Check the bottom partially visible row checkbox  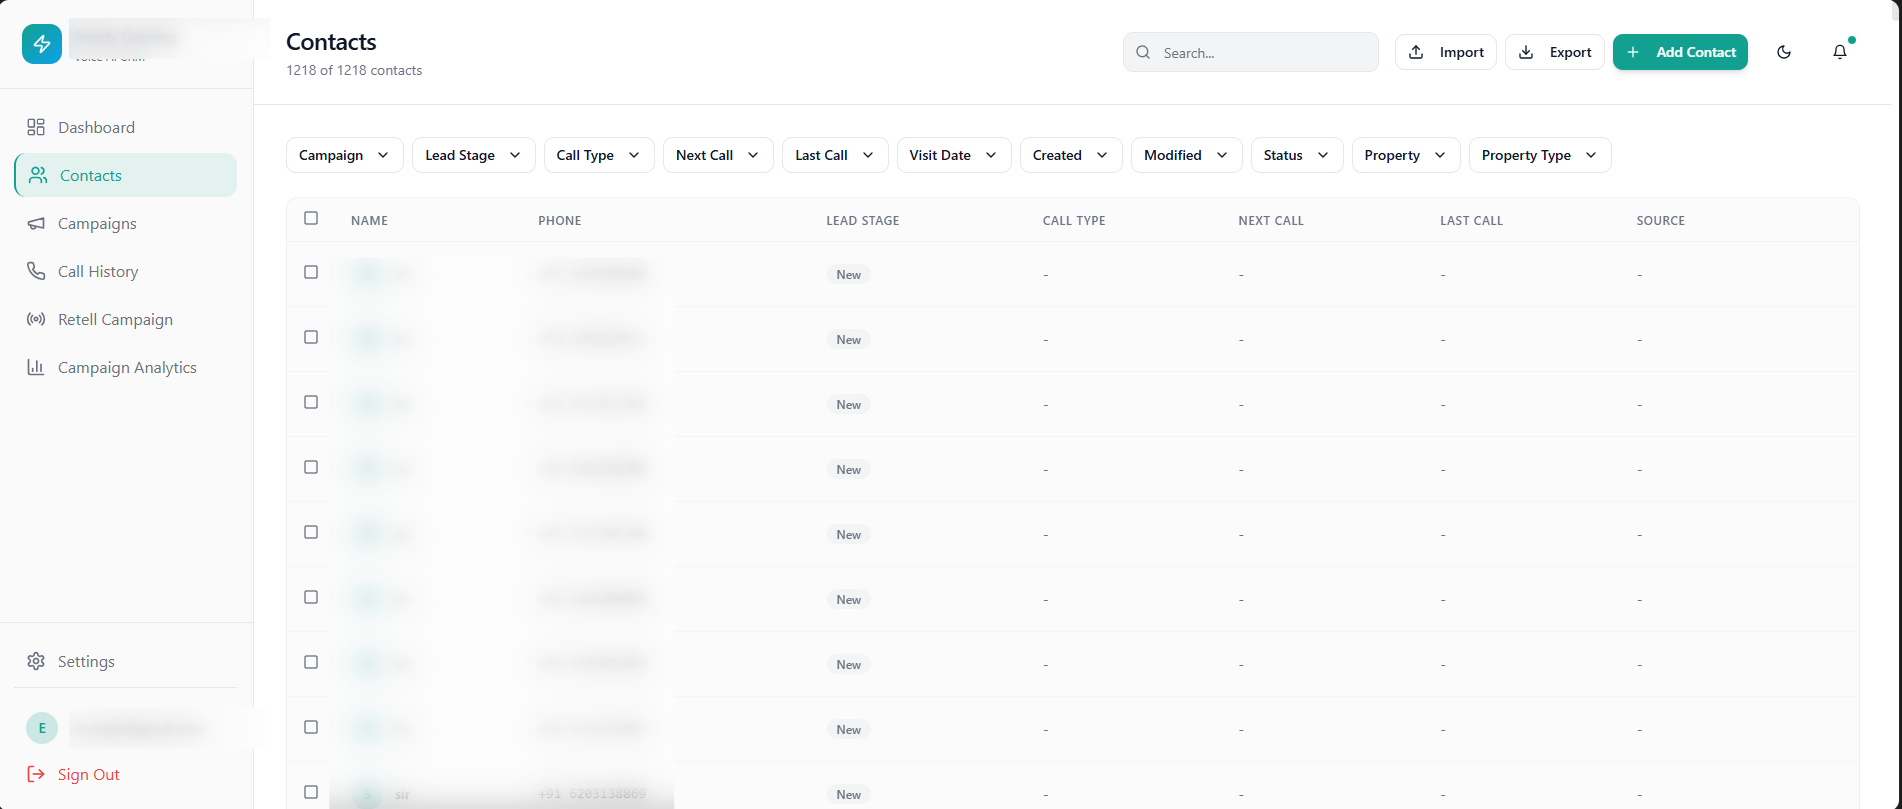pos(311,792)
